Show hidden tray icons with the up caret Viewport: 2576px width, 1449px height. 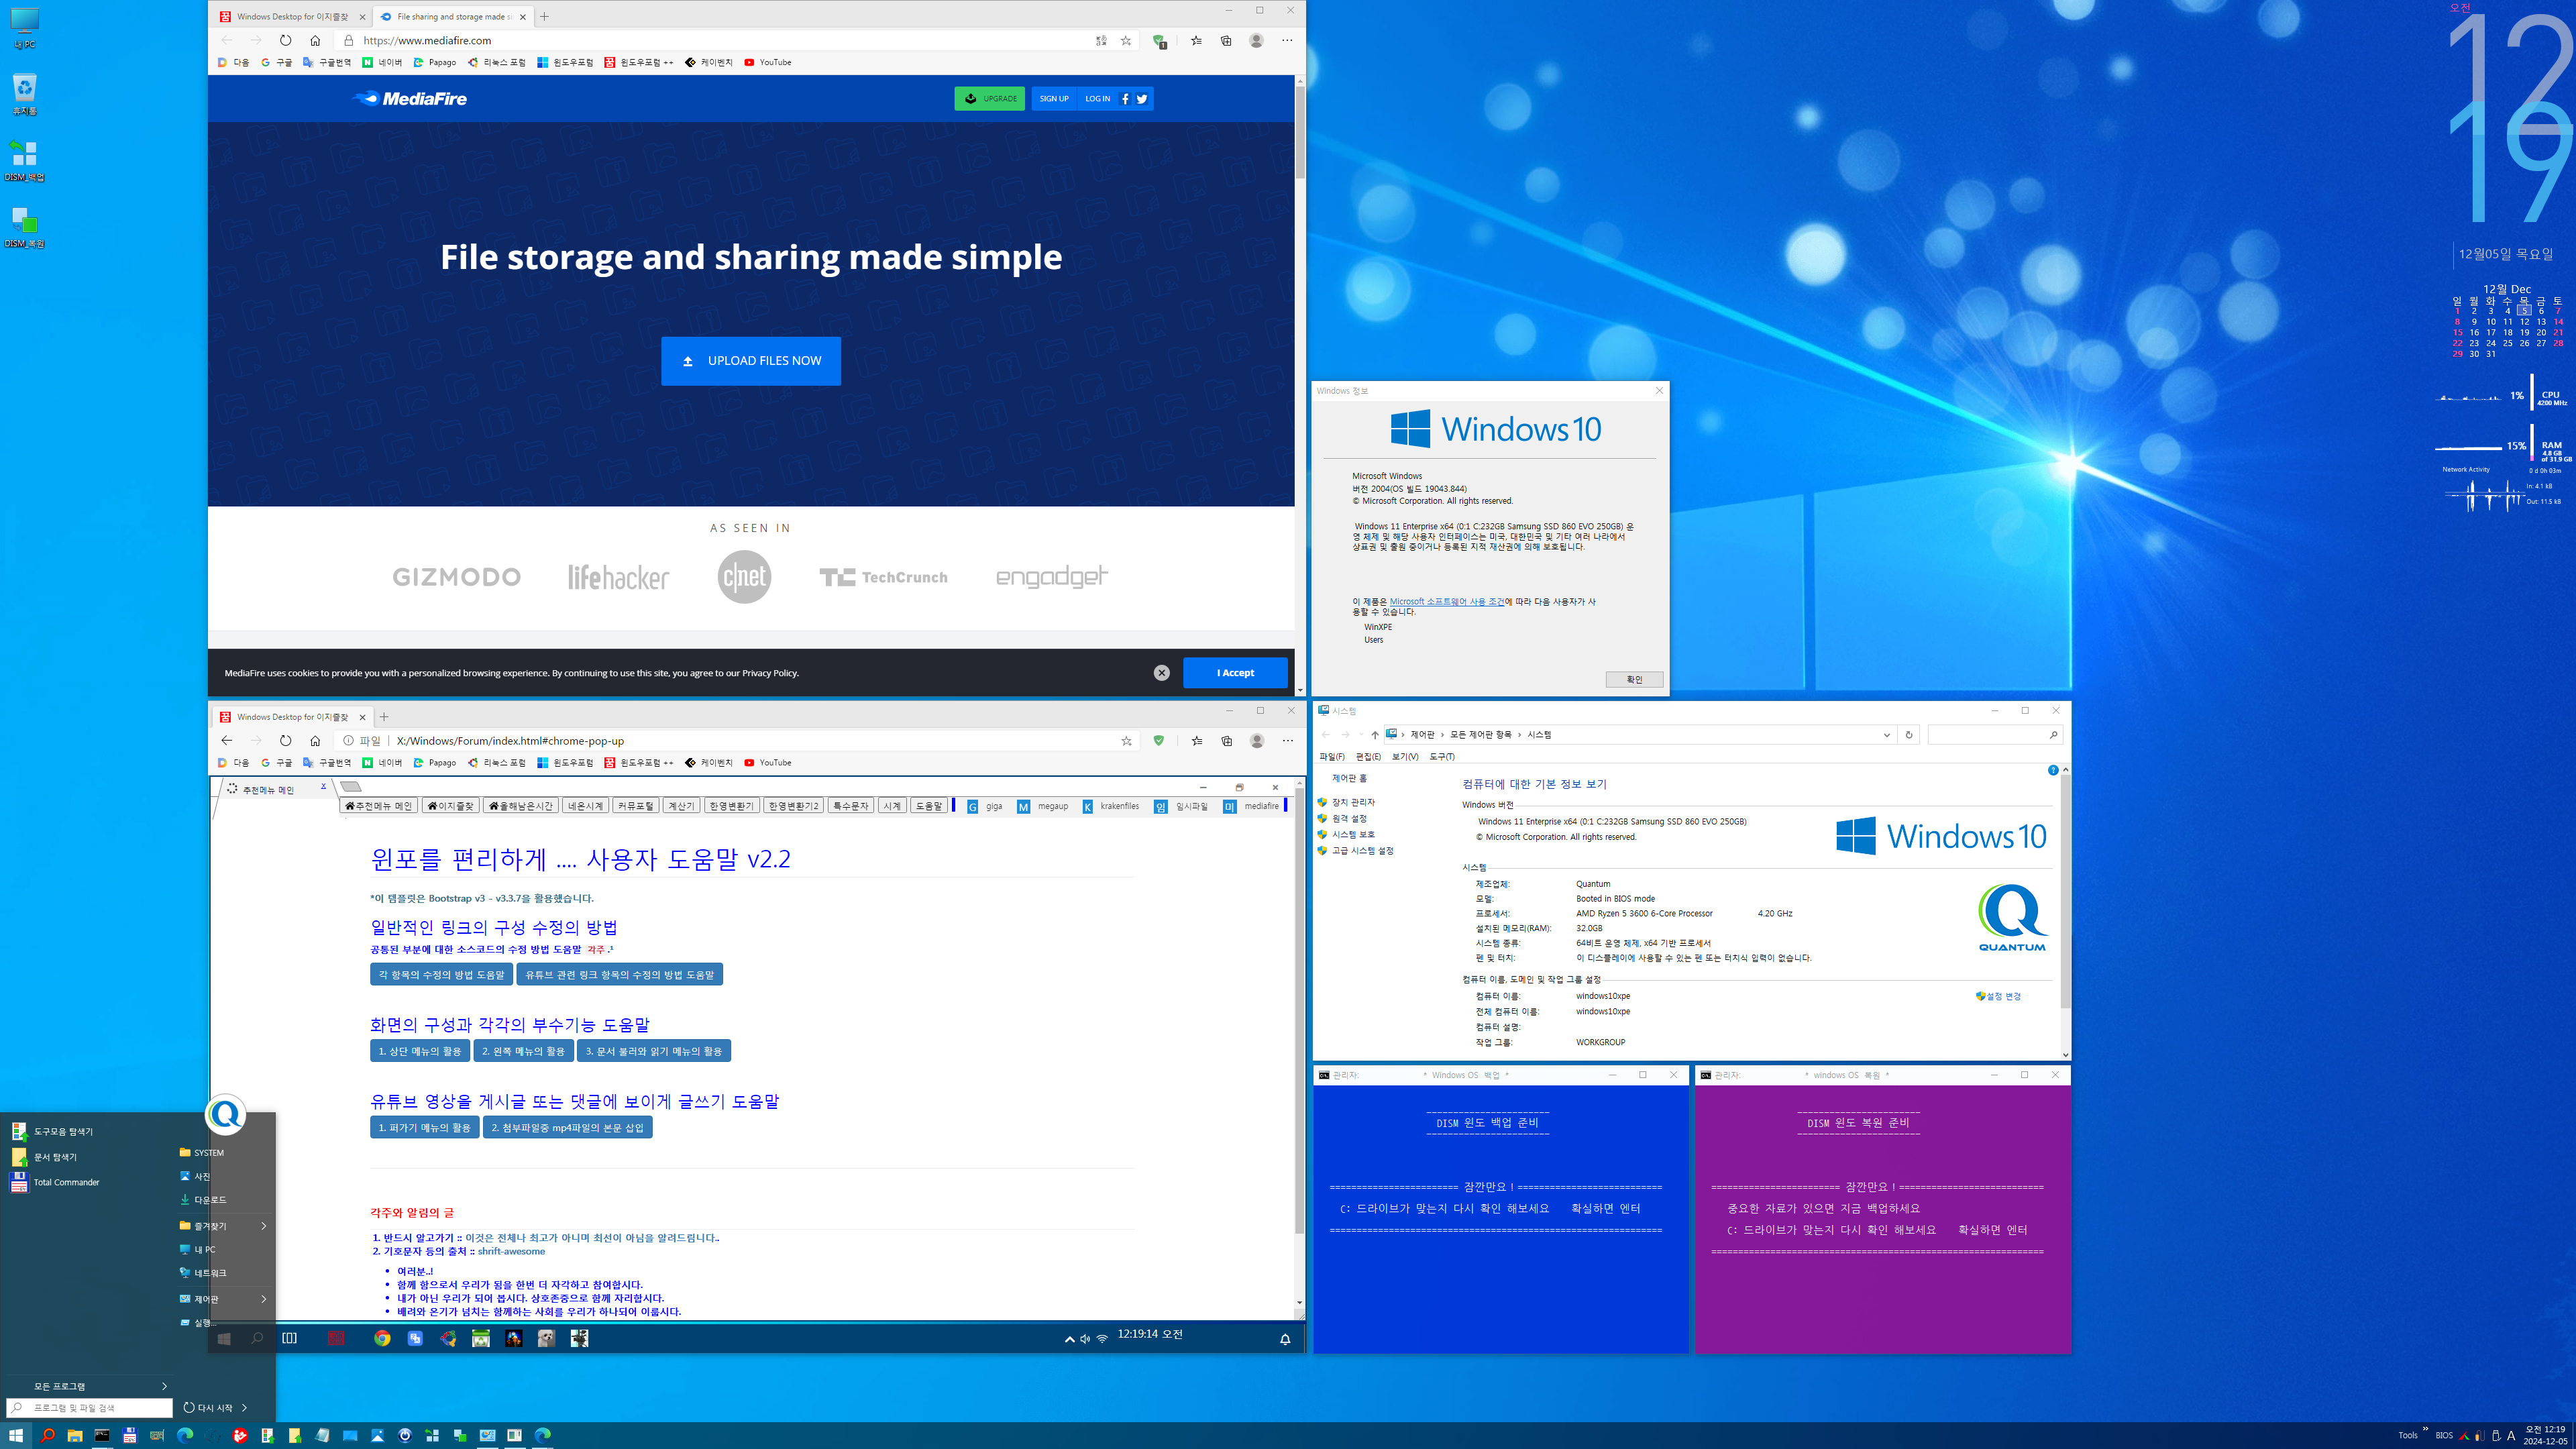pyautogui.click(x=1069, y=1339)
